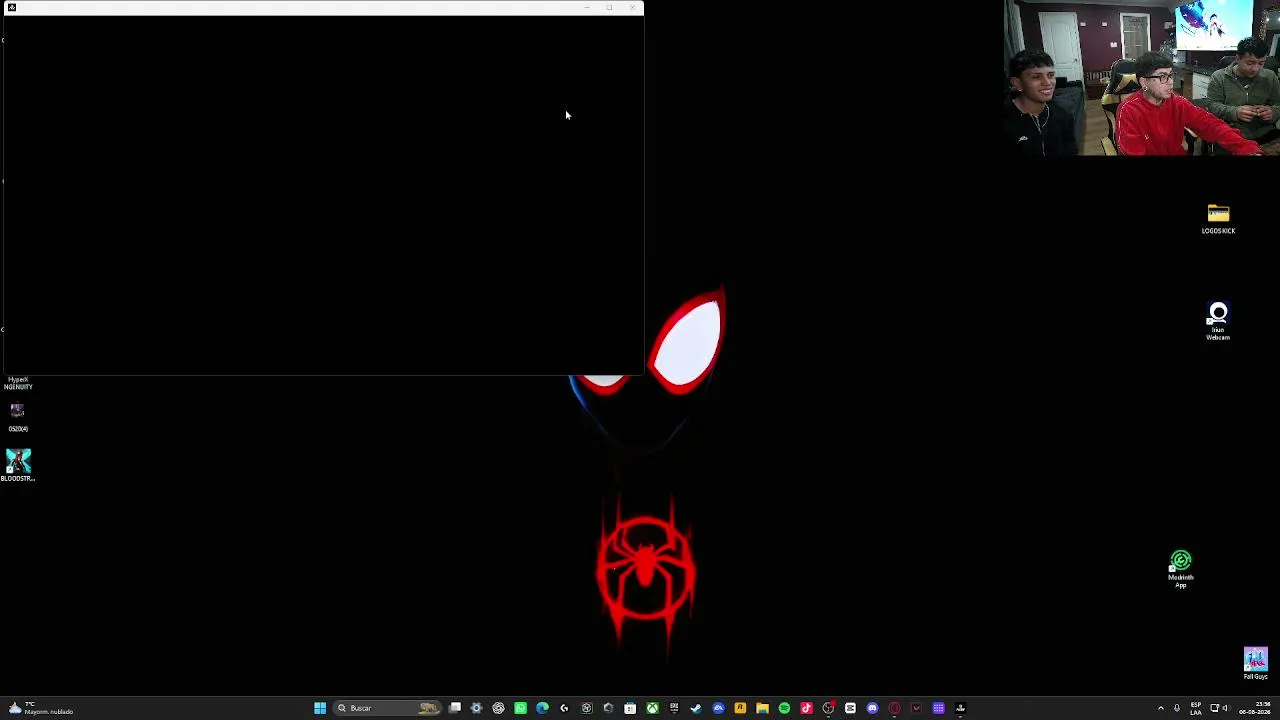Viewport: 1280px width, 720px height.
Task: Open Logitech G Hub from the taskbar
Action: point(564,708)
